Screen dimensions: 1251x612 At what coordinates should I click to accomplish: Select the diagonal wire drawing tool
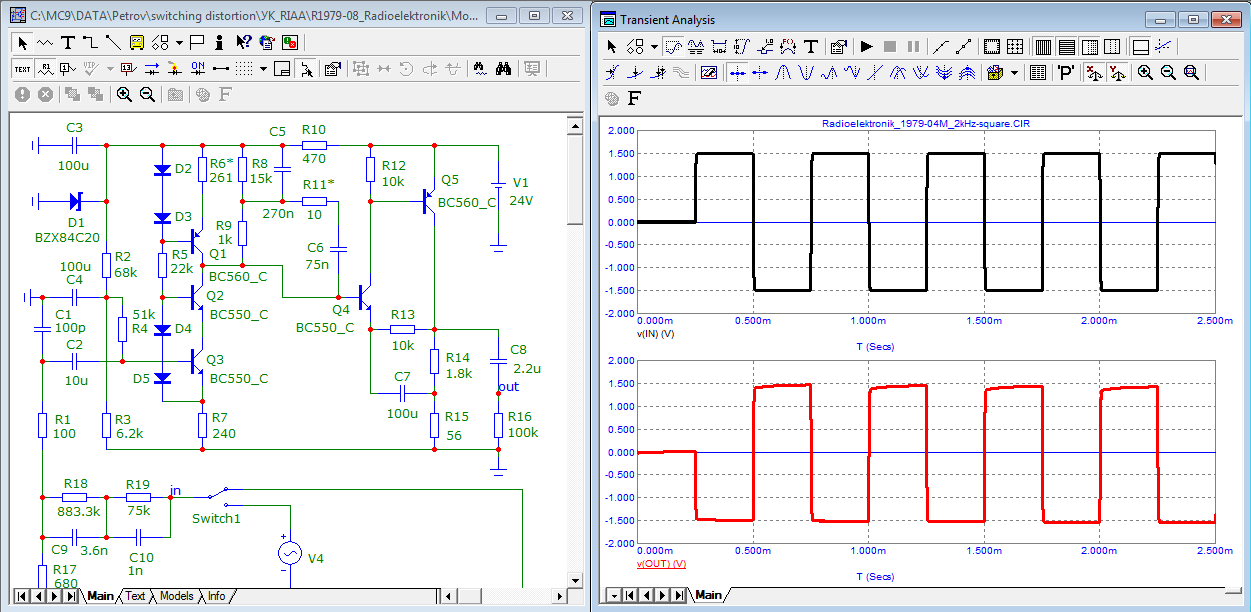click(113, 43)
